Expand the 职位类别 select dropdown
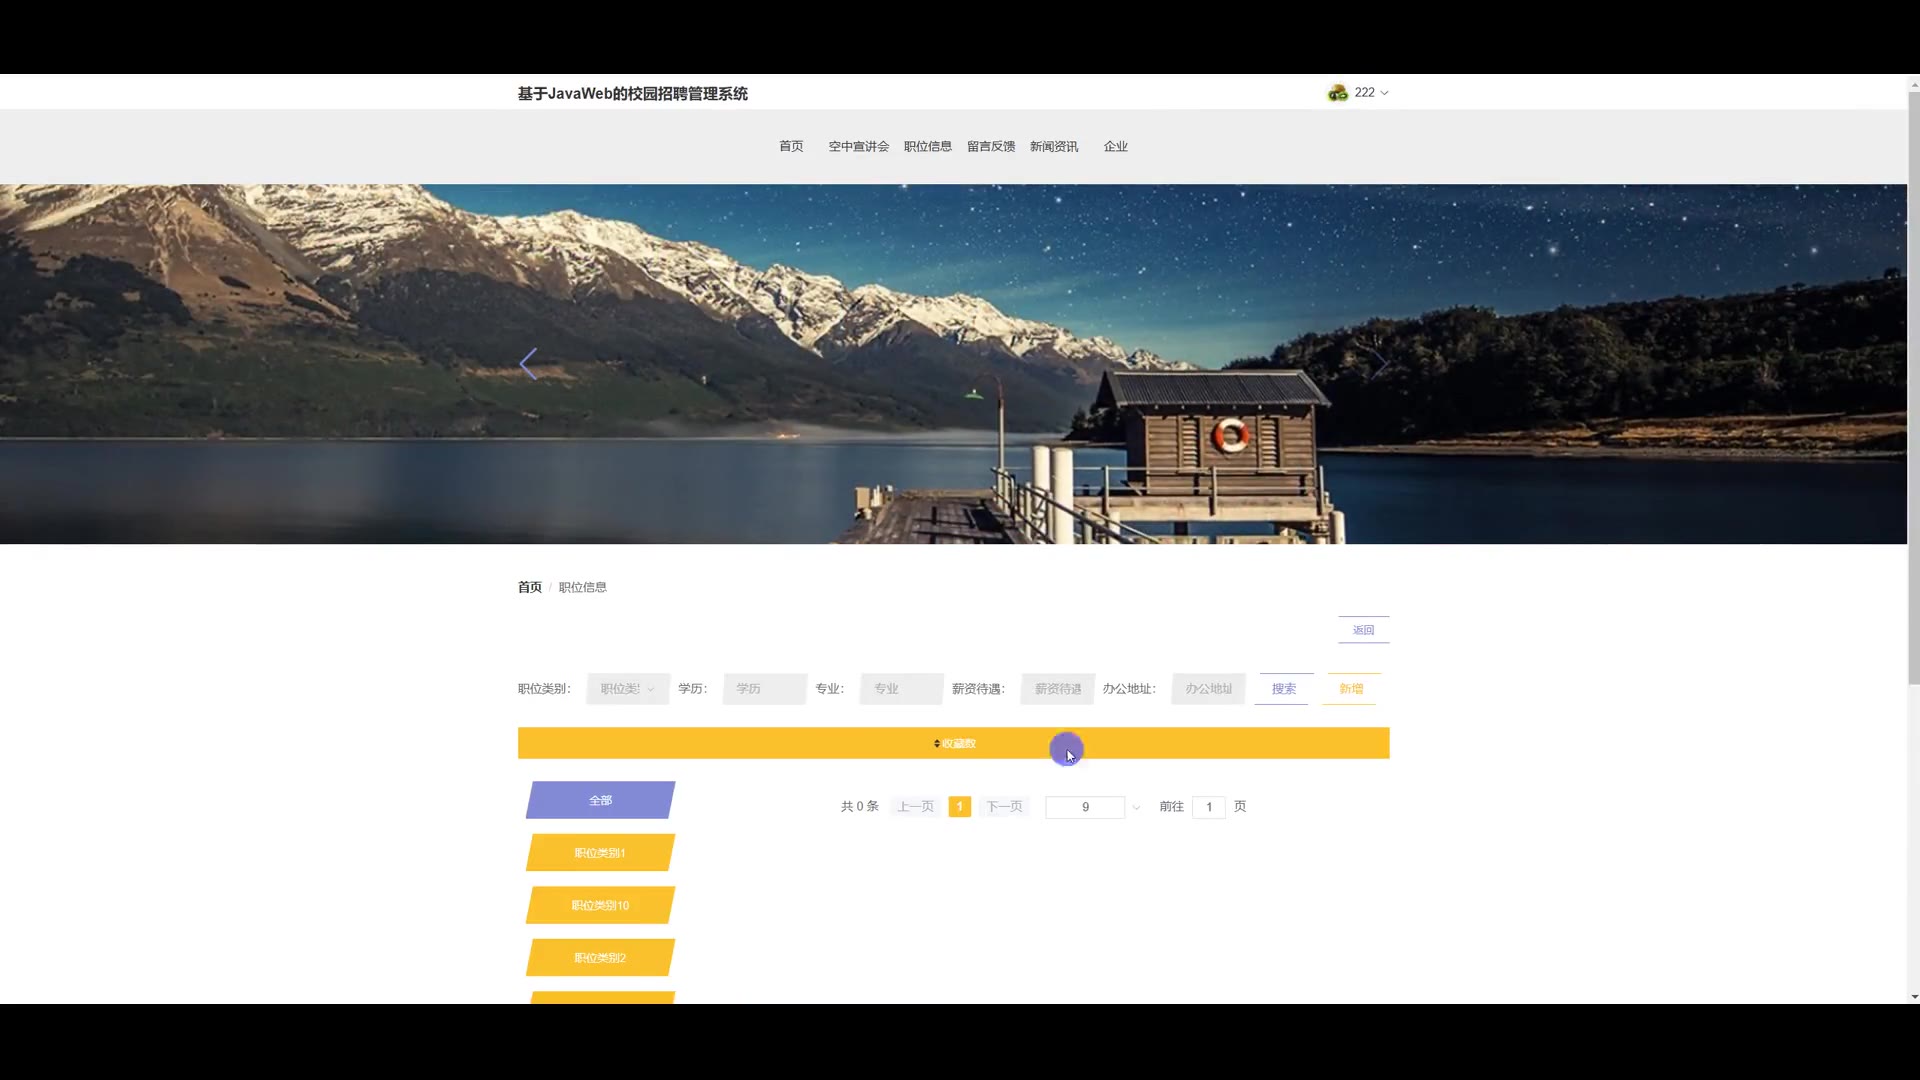The height and width of the screenshot is (1080, 1920). click(x=627, y=689)
